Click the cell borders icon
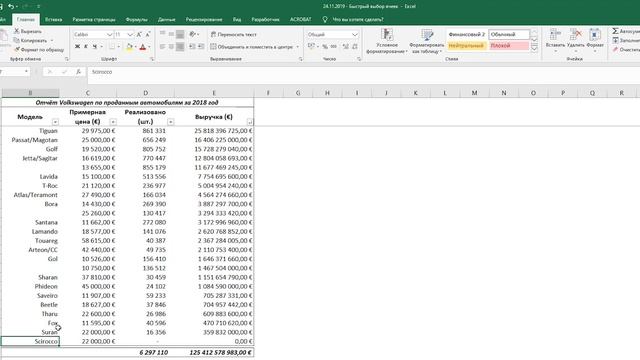The width and height of the screenshot is (640, 360). [x=111, y=47]
